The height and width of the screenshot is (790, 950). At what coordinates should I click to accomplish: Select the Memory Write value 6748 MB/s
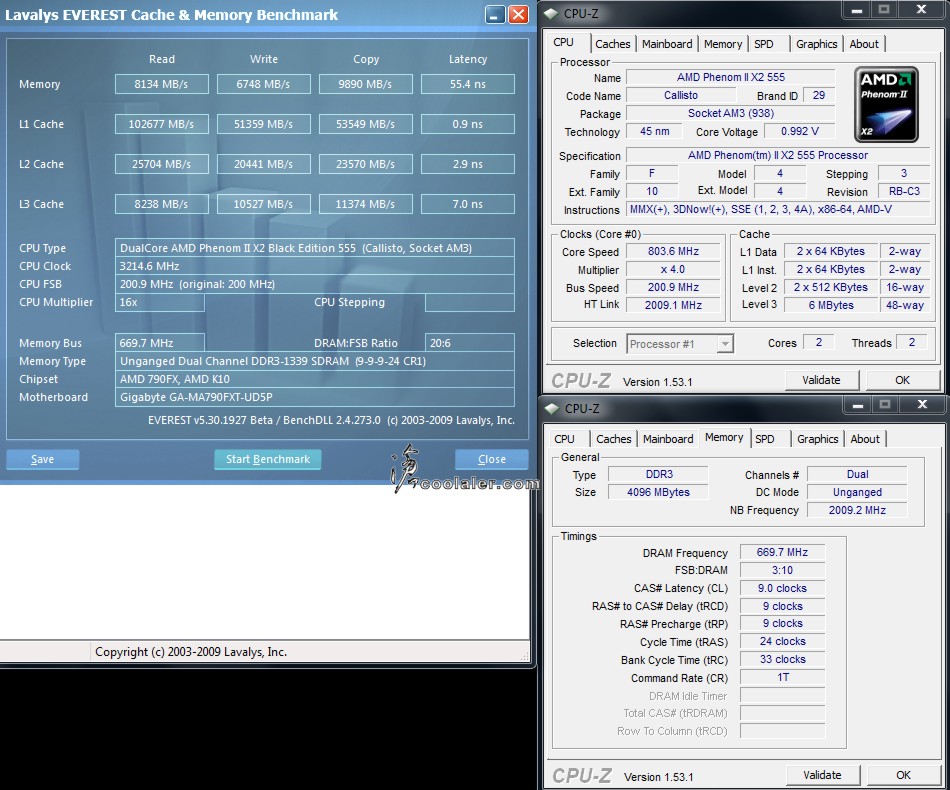point(264,84)
